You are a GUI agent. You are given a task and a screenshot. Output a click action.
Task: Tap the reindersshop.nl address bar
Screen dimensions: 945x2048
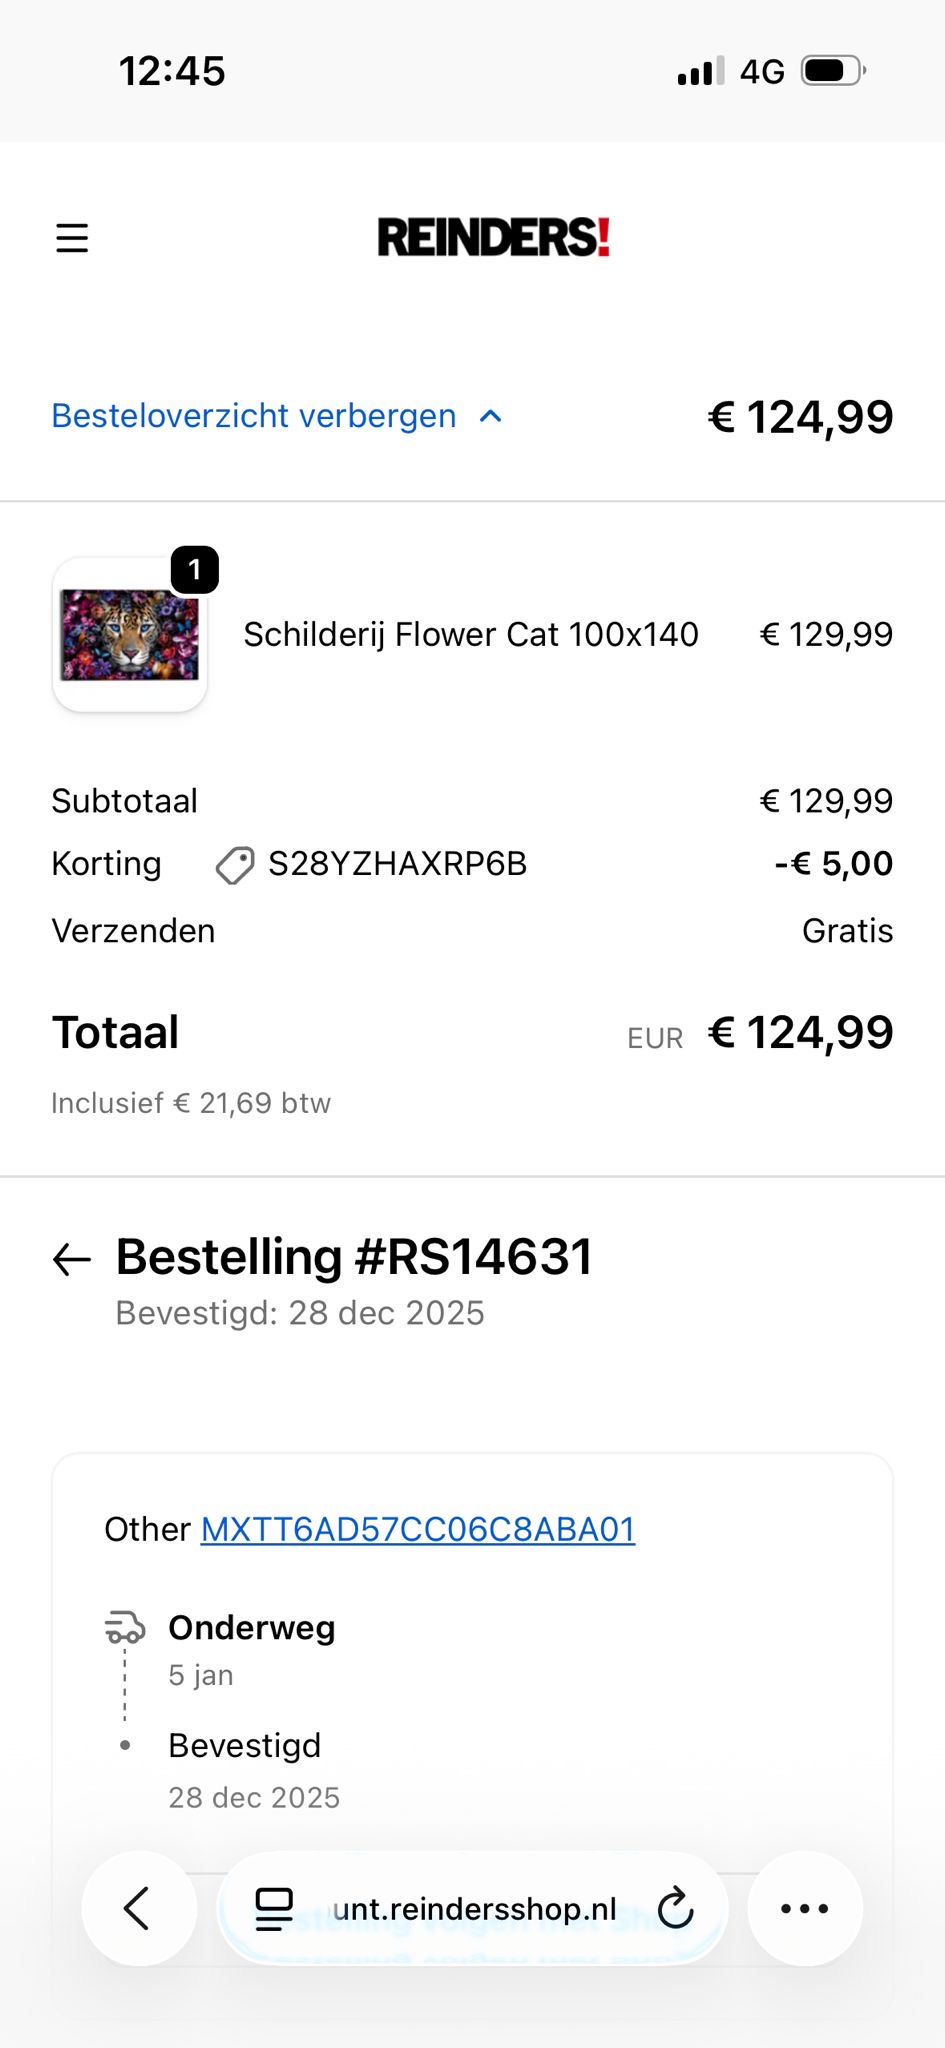pyautogui.click(x=475, y=1909)
